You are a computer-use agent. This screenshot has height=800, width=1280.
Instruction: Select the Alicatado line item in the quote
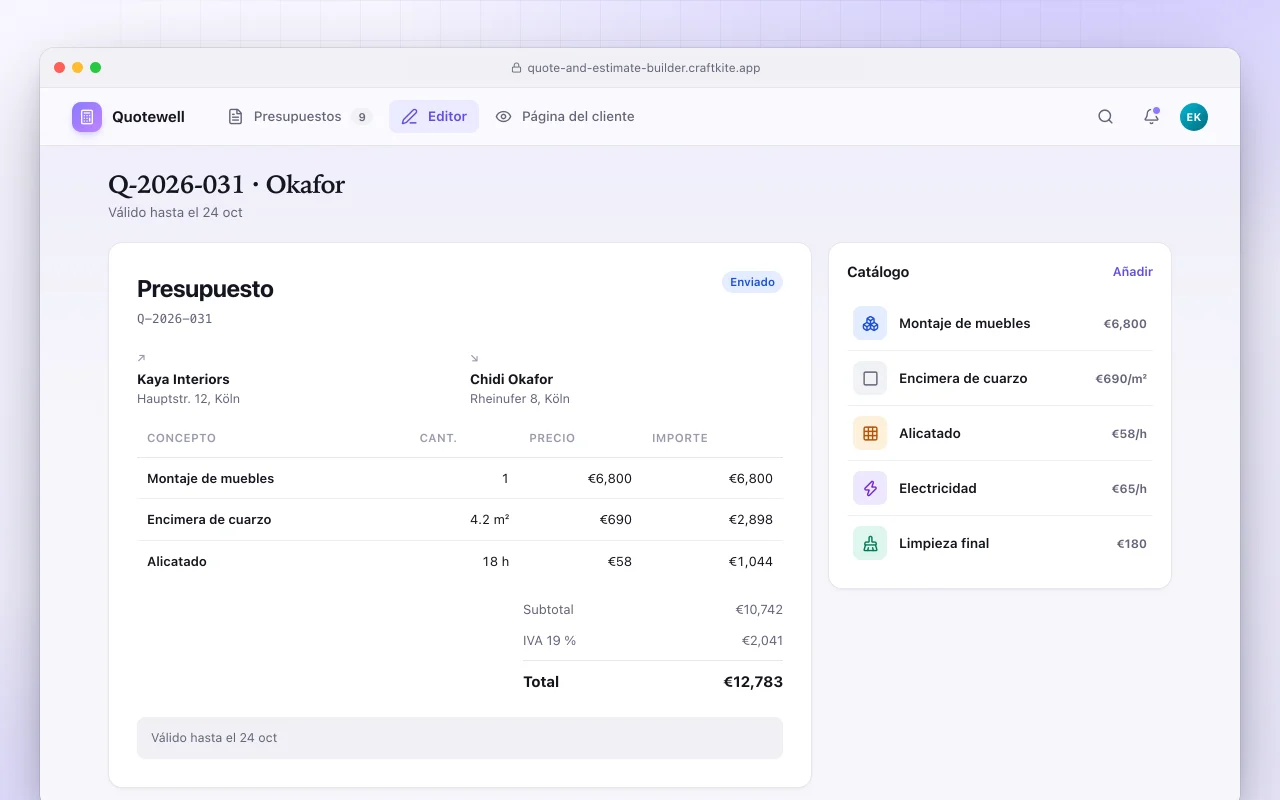pyautogui.click(x=460, y=562)
